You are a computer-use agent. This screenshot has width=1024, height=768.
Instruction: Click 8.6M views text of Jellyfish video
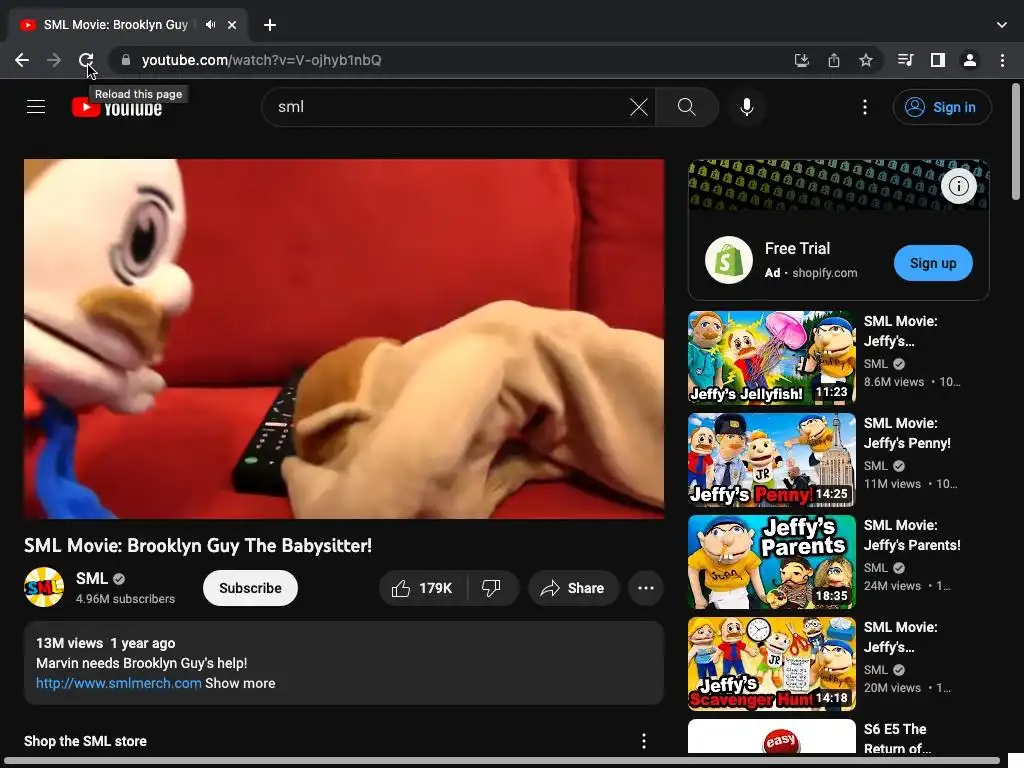[894, 382]
